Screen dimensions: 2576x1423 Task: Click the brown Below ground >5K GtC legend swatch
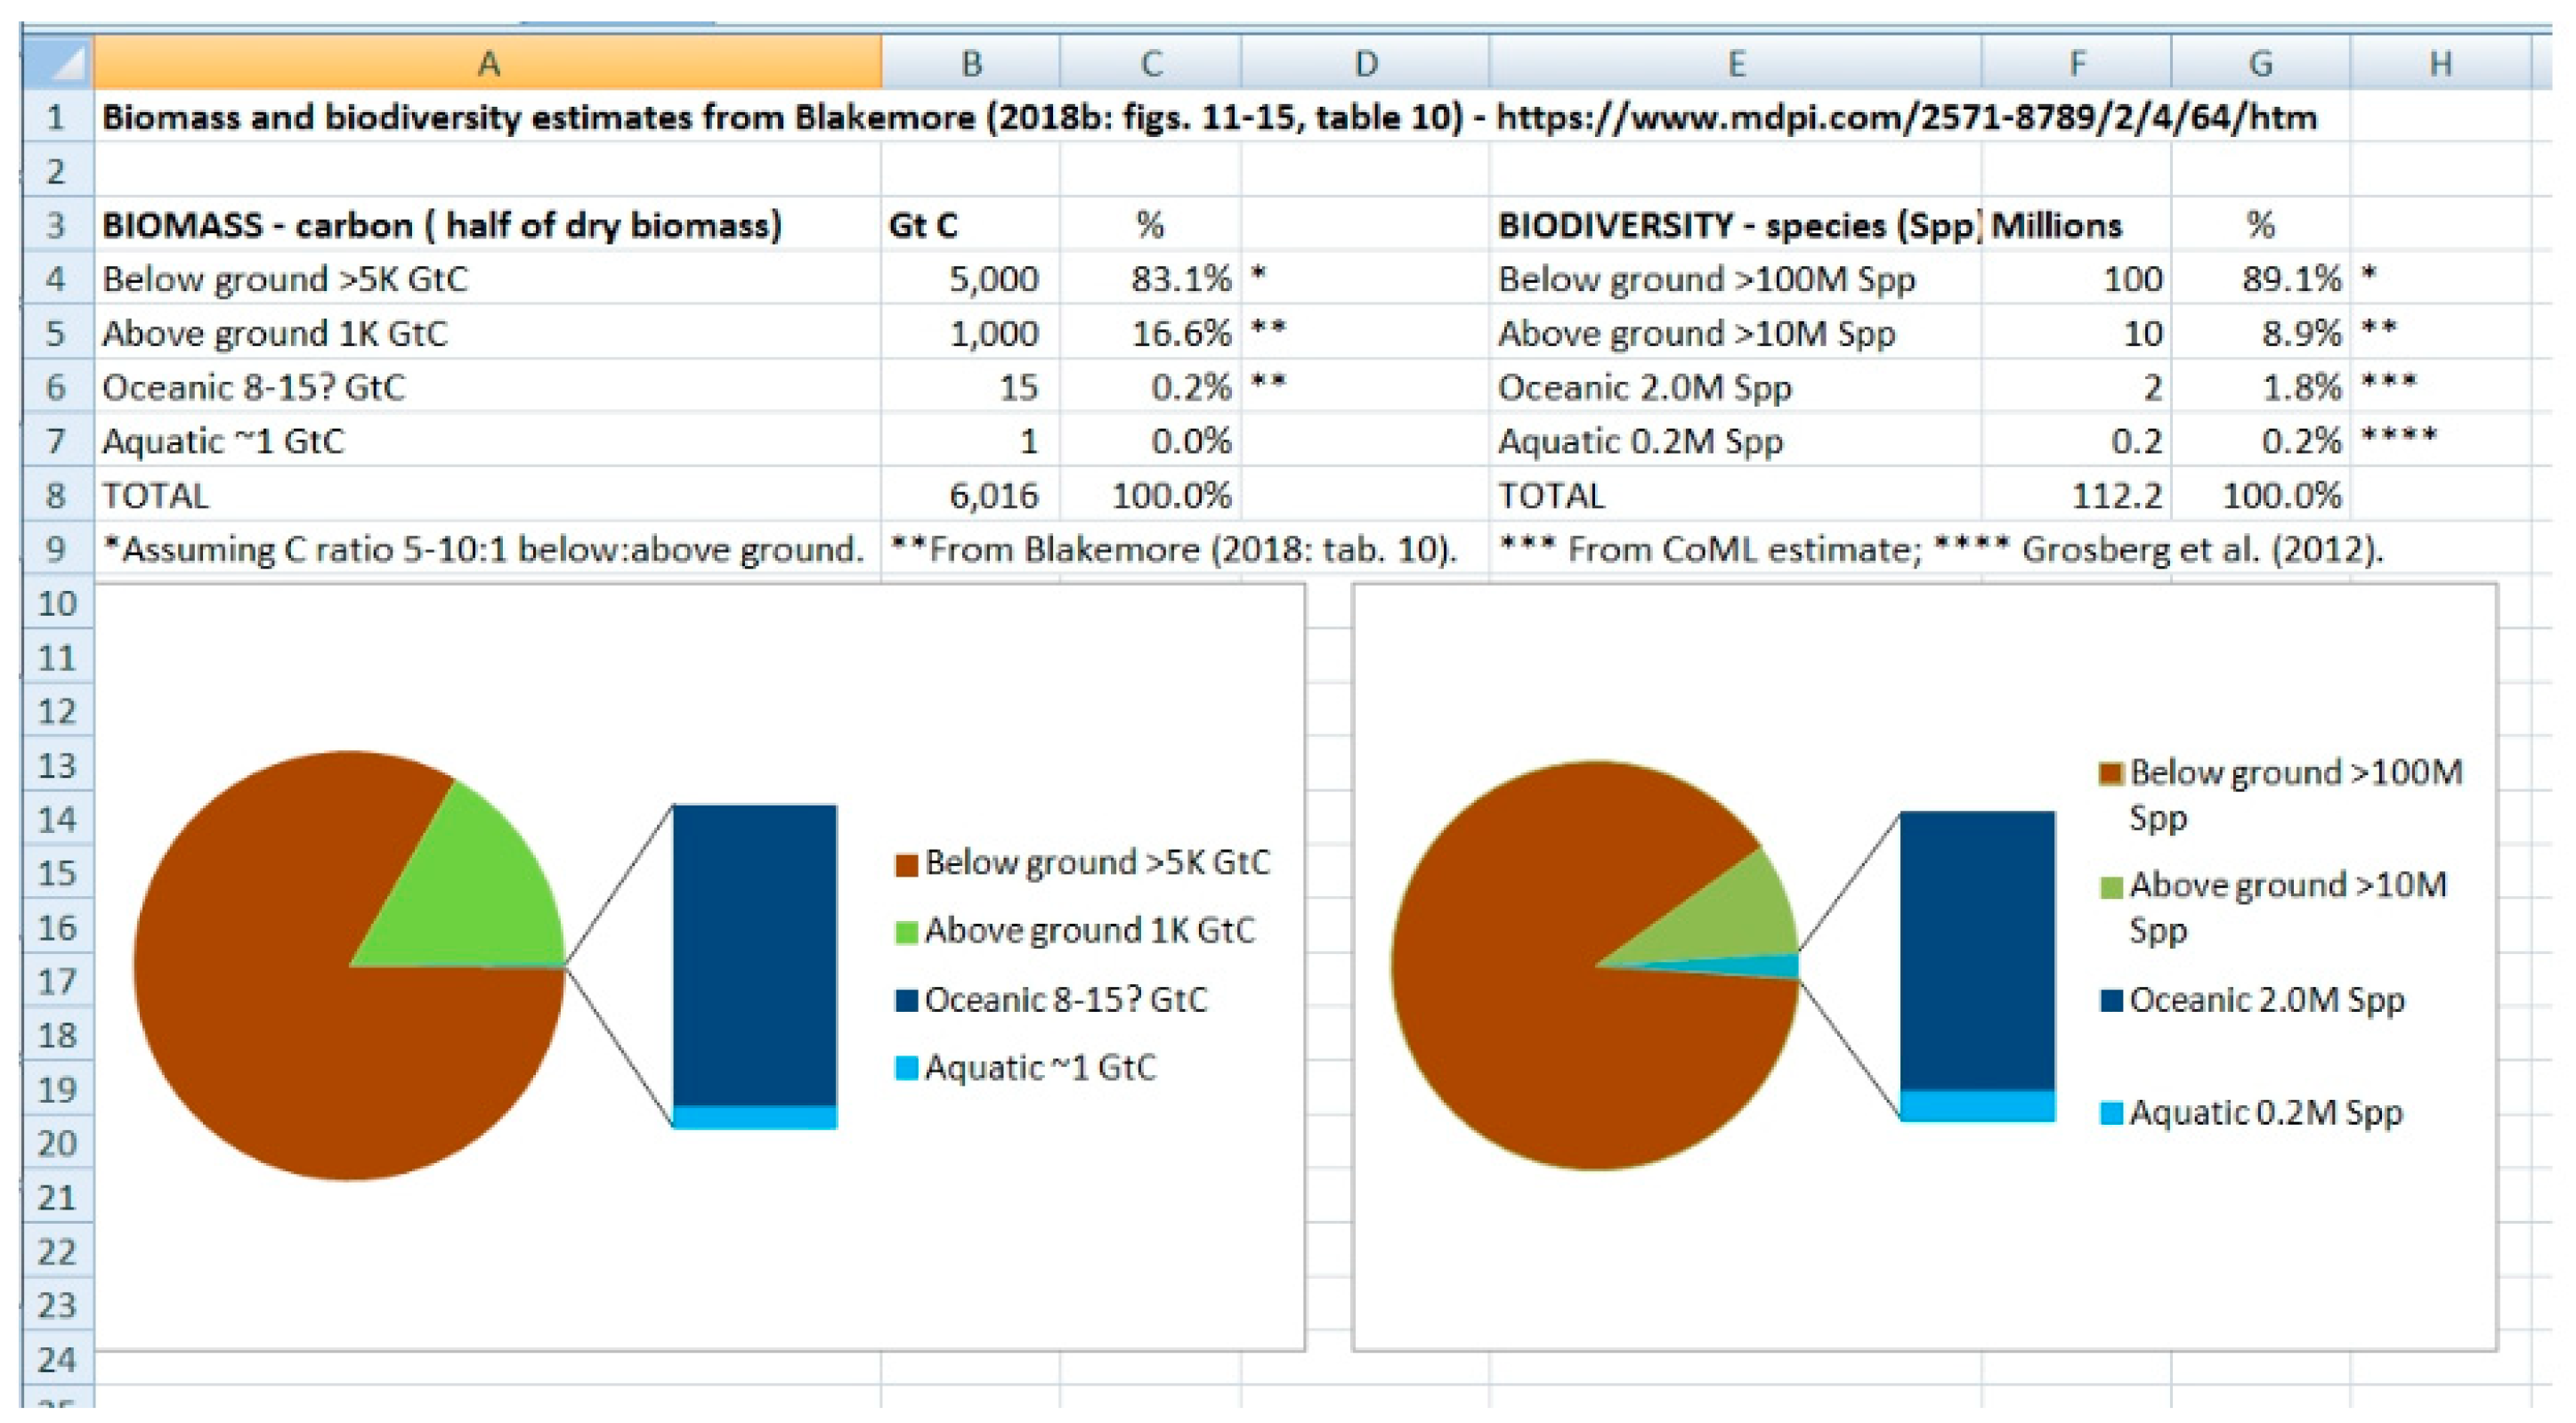click(906, 866)
